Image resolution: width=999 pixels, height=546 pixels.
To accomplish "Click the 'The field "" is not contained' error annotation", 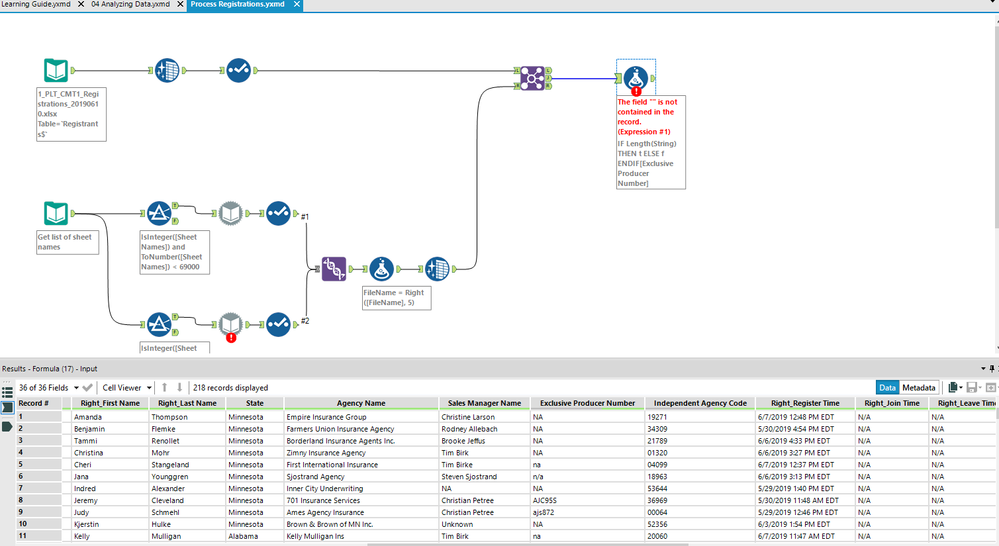I will click(x=647, y=117).
